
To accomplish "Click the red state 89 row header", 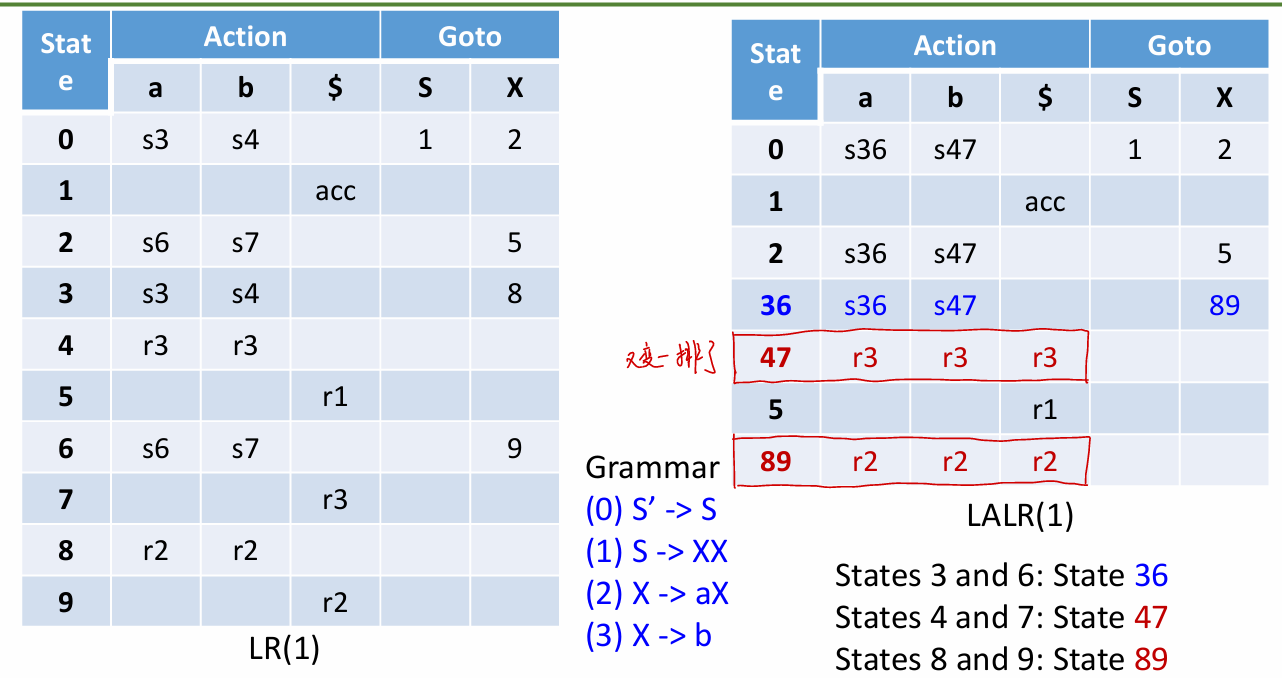I will pos(775,461).
